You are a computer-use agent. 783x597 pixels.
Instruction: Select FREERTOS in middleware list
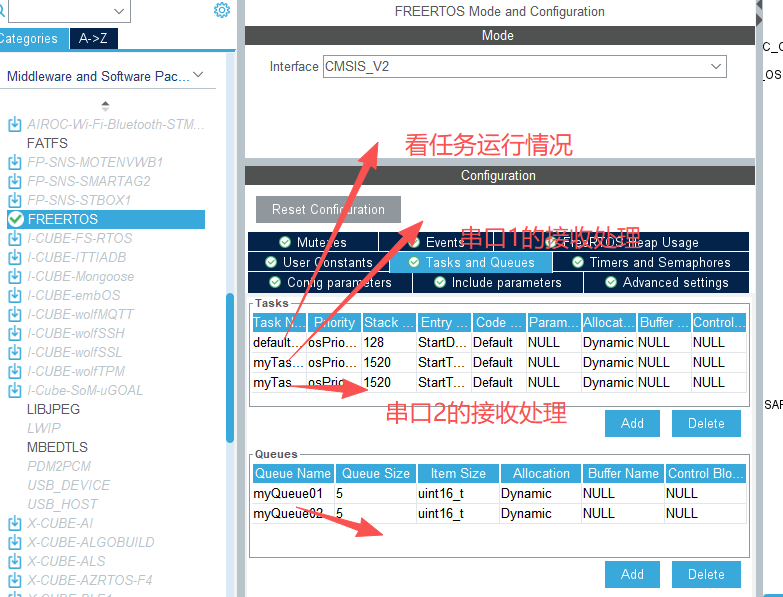click(x=106, y=219)
